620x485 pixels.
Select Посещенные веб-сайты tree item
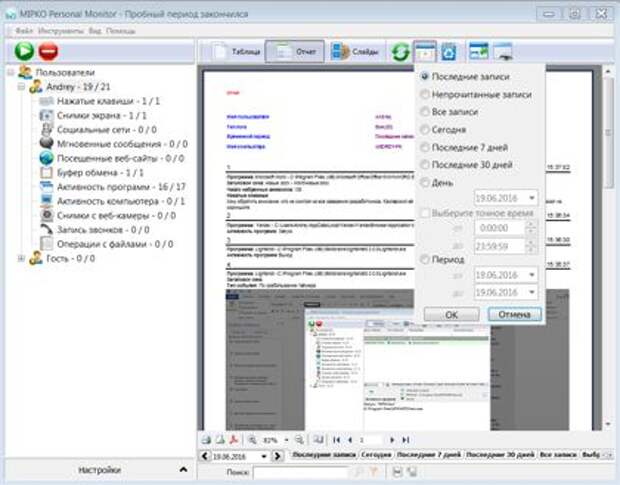112,159
